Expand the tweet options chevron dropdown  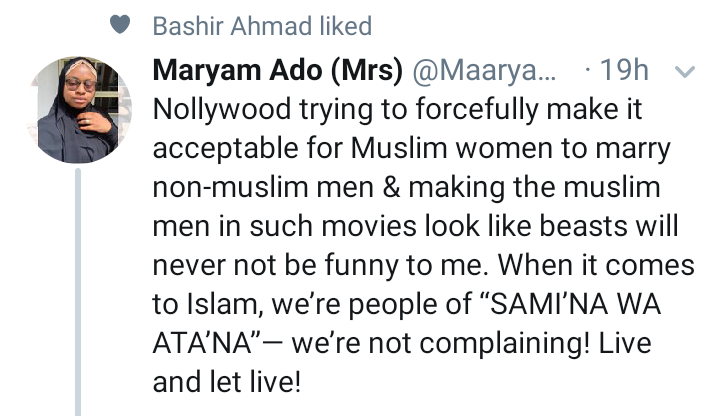click(x=685, y=72)
